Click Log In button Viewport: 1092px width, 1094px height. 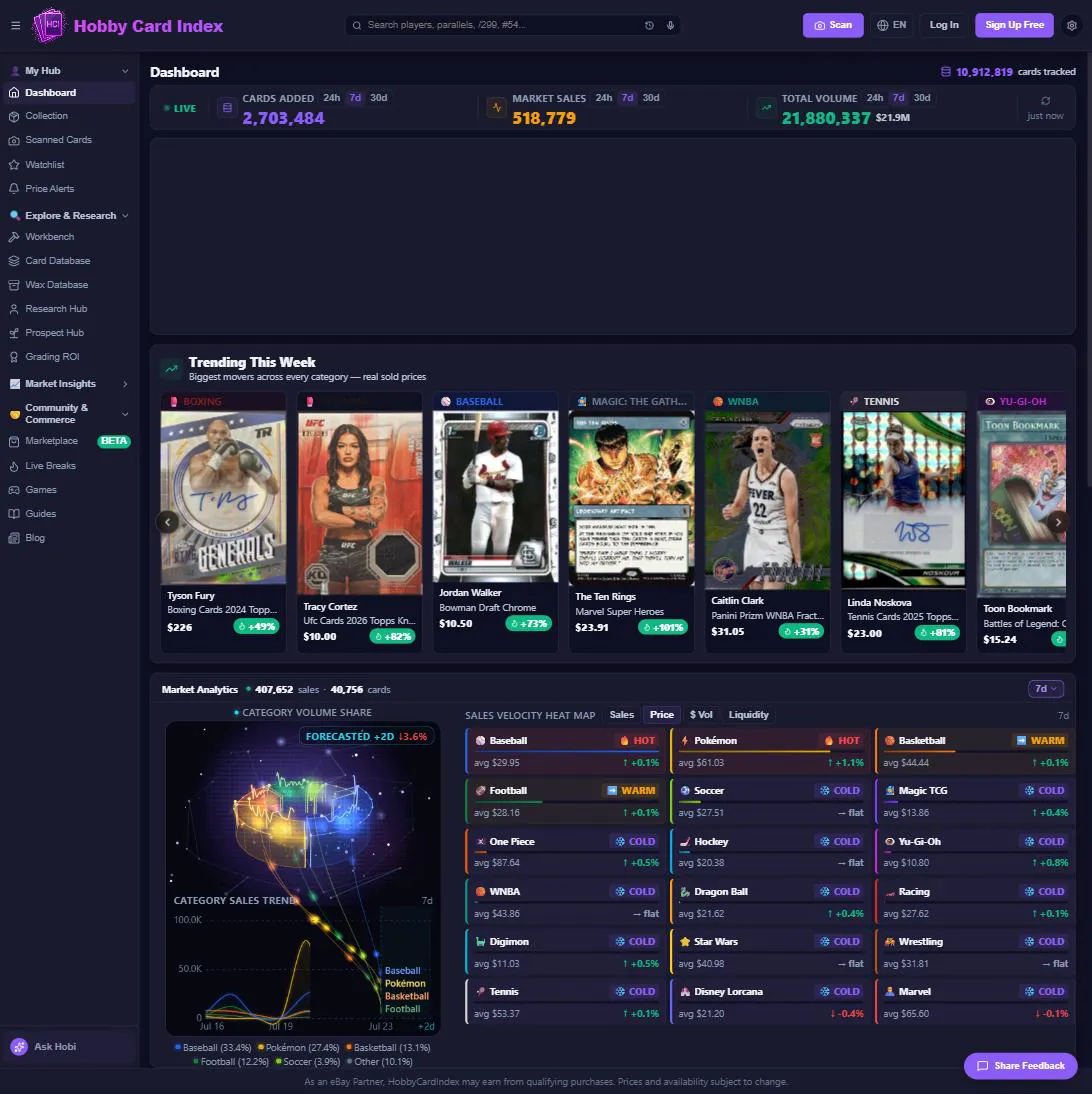[943, 25]
